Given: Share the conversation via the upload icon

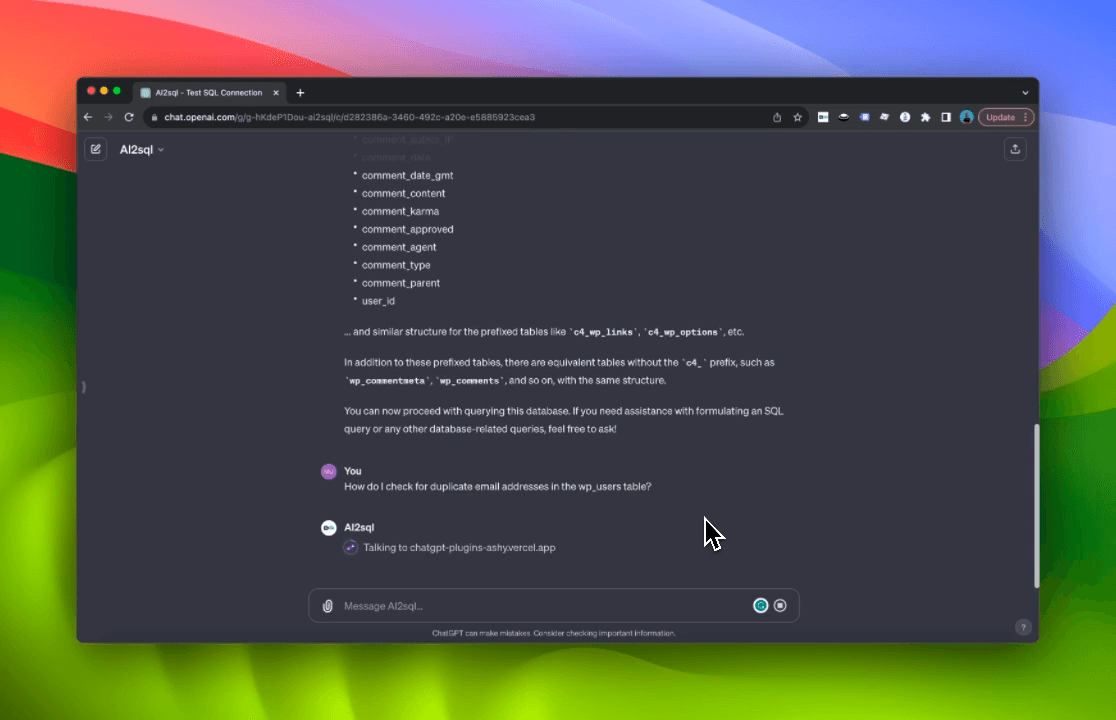Looking at the screenshot, I should click(x=1015, y=149).
